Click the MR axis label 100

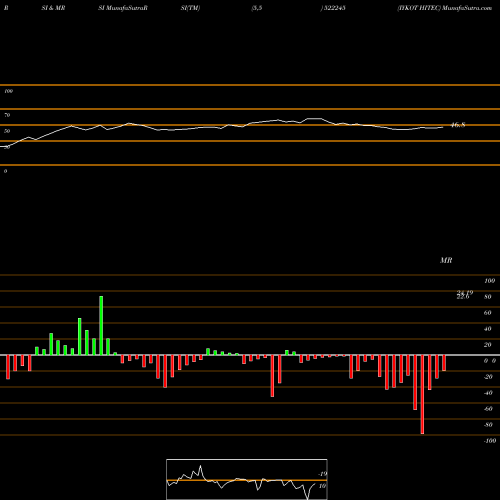tap(489, 281)
